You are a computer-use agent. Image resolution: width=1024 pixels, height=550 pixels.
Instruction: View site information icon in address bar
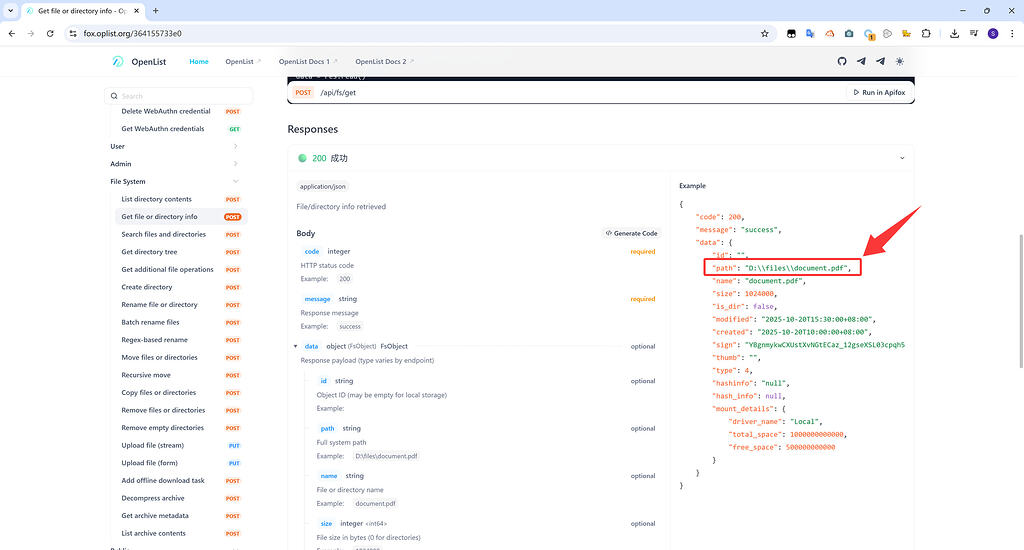pyautogui.click(x=73, y=33)
